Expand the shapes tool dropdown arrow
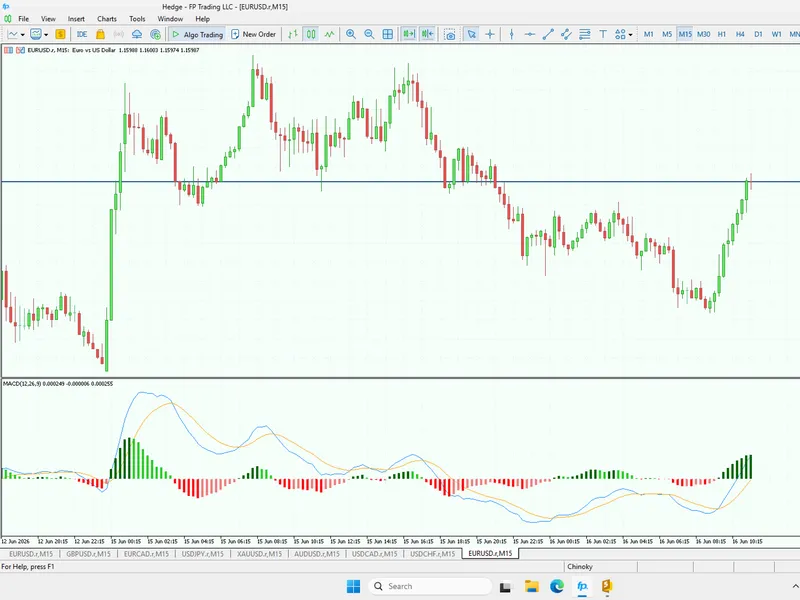The image size is (800, 600). [x=631, y=35]
